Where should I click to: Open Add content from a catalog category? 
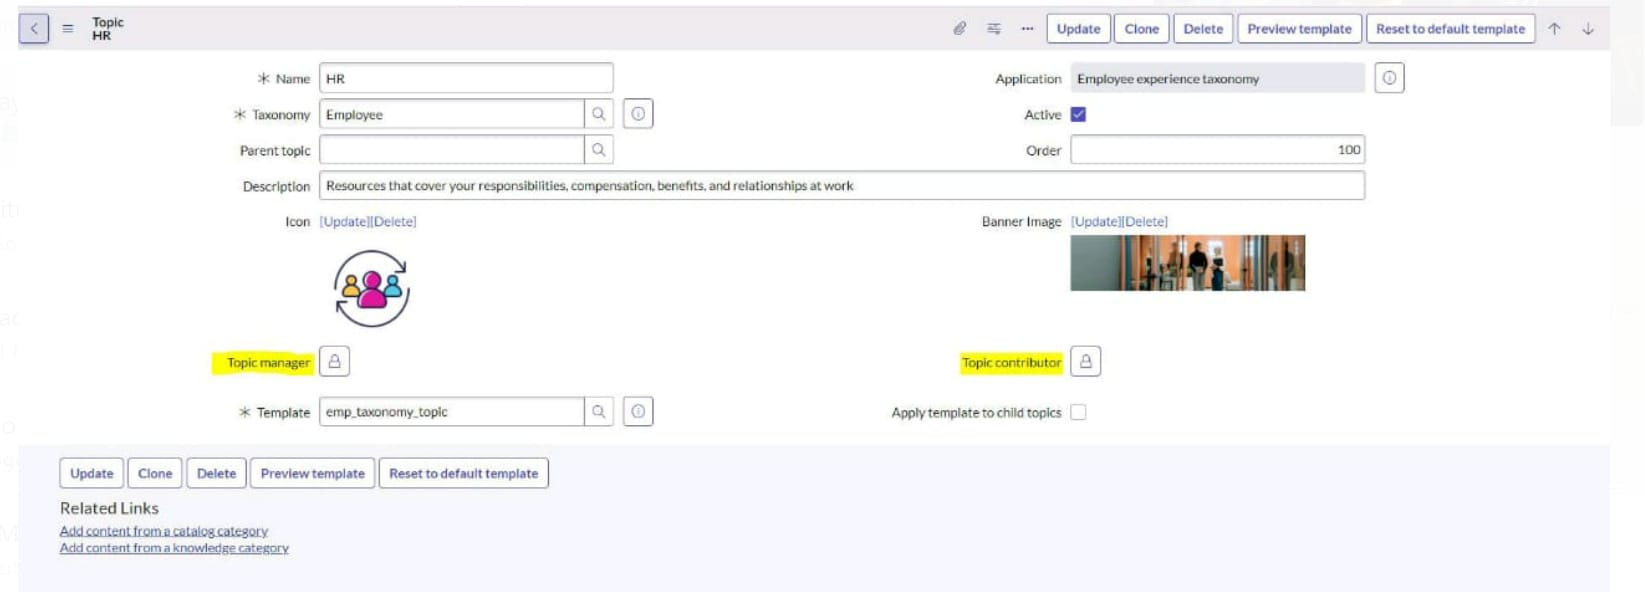164,531
